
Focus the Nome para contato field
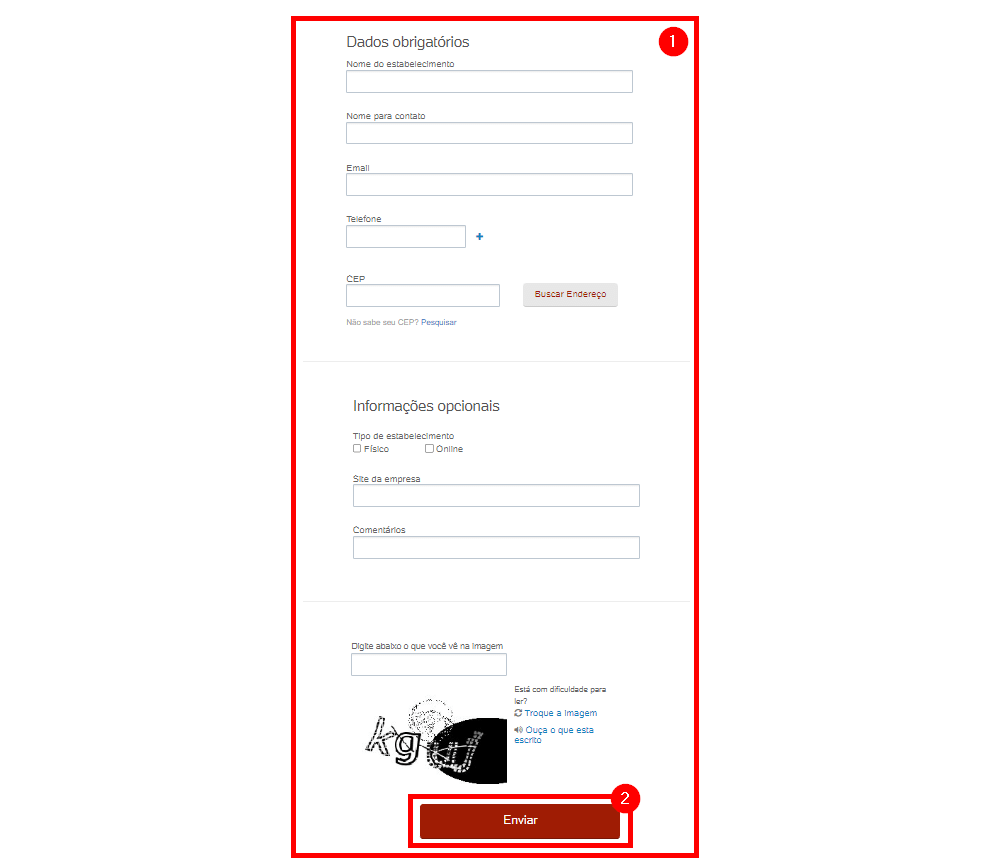pyautogui.click(x=490, y=133)
